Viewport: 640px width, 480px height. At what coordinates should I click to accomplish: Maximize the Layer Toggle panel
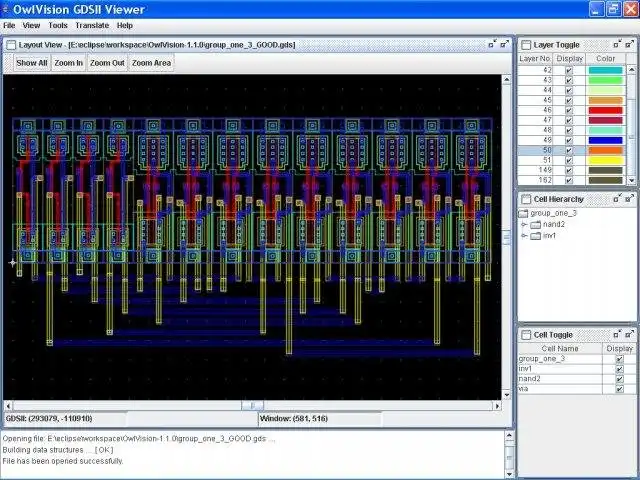(629, 44)
